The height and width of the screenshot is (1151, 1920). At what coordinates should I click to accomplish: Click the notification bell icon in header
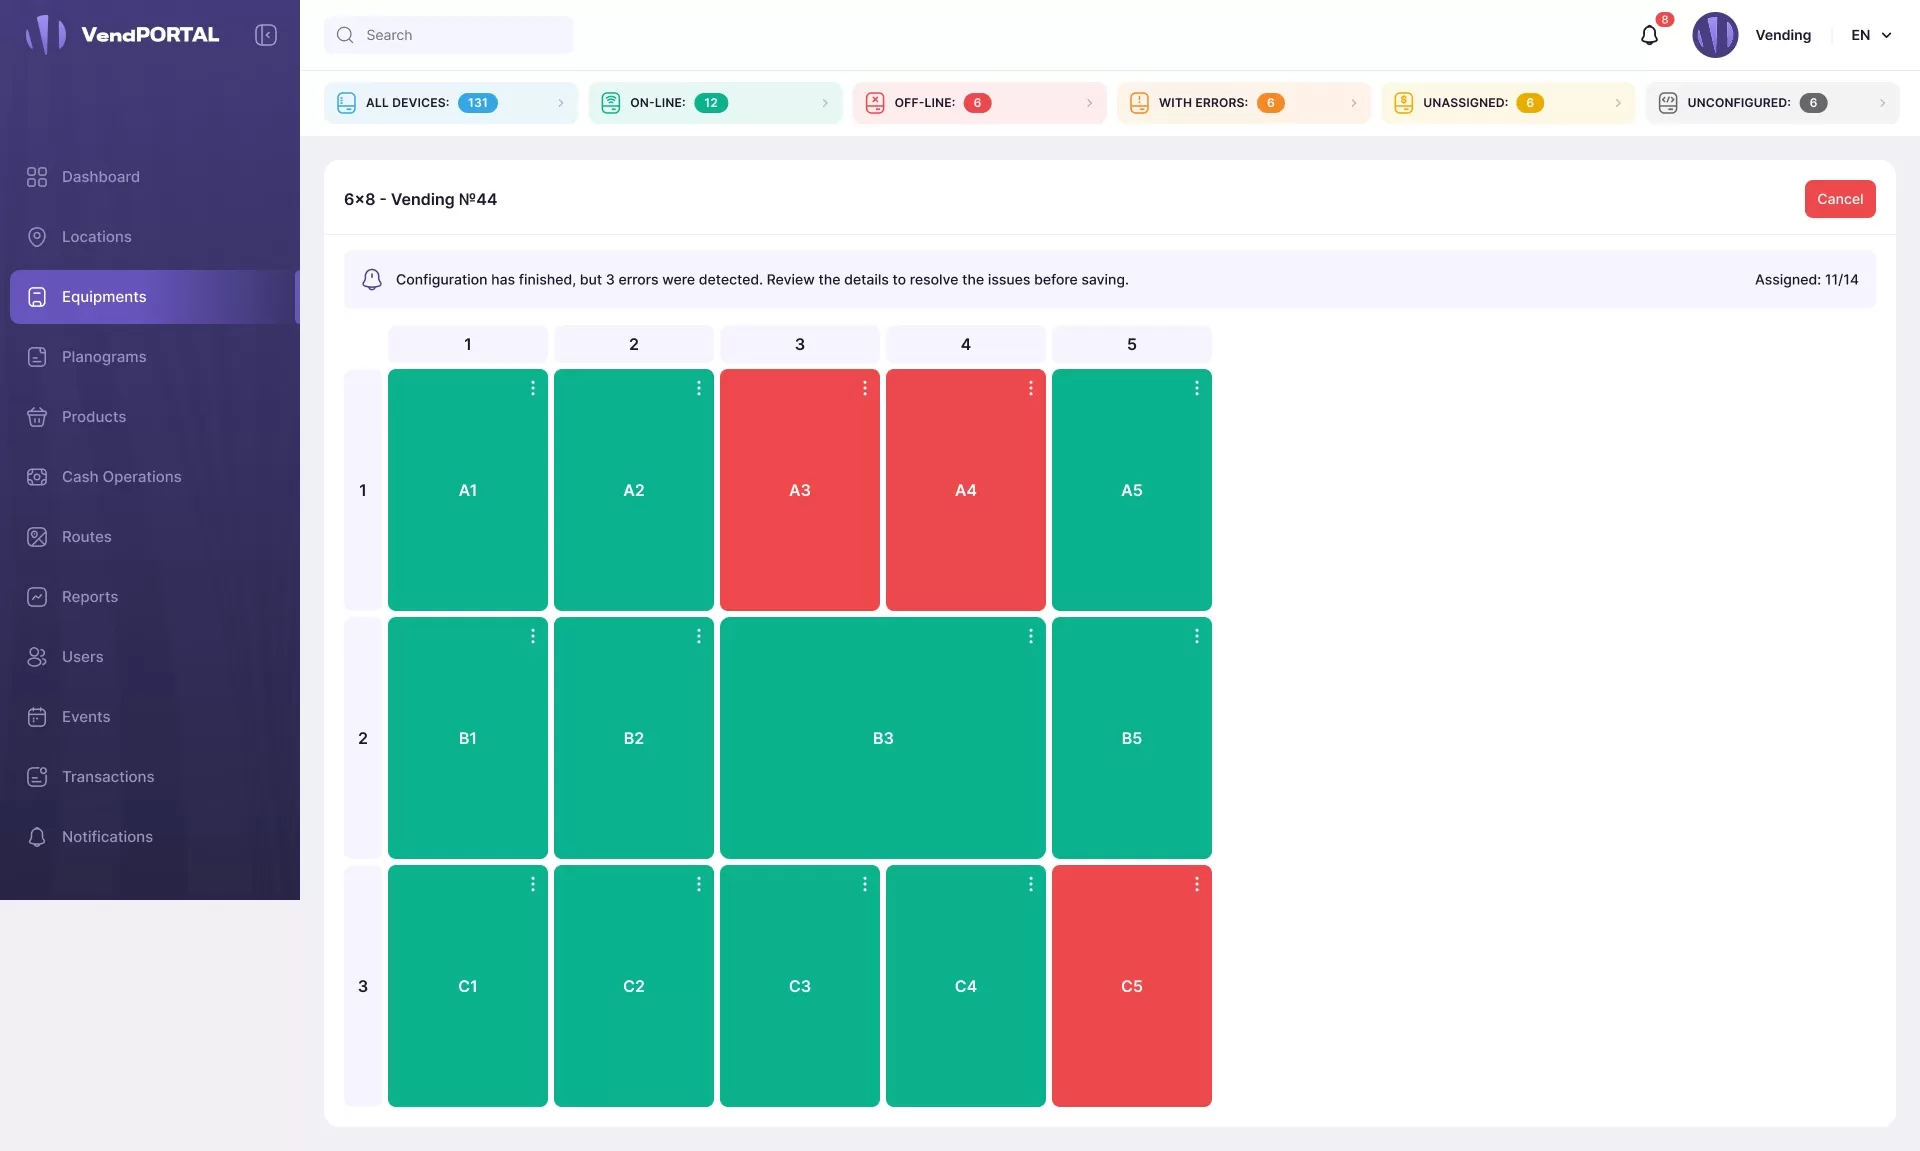[x=1649, y=36]
